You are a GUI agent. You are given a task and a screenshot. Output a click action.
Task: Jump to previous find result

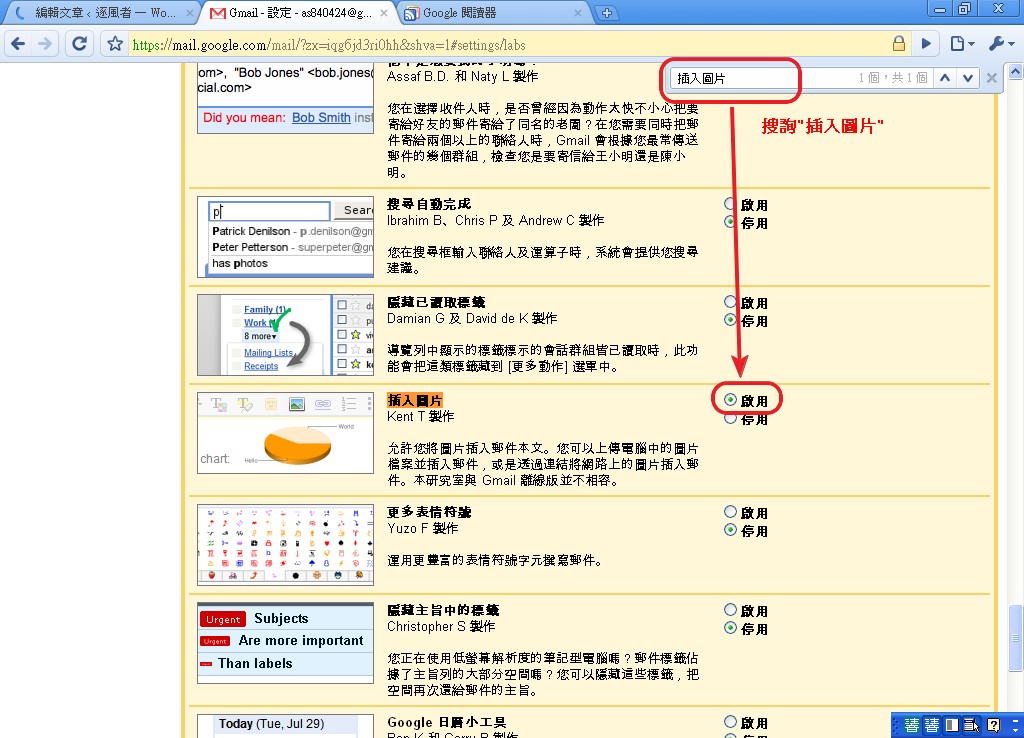click(x=945, y=78)
